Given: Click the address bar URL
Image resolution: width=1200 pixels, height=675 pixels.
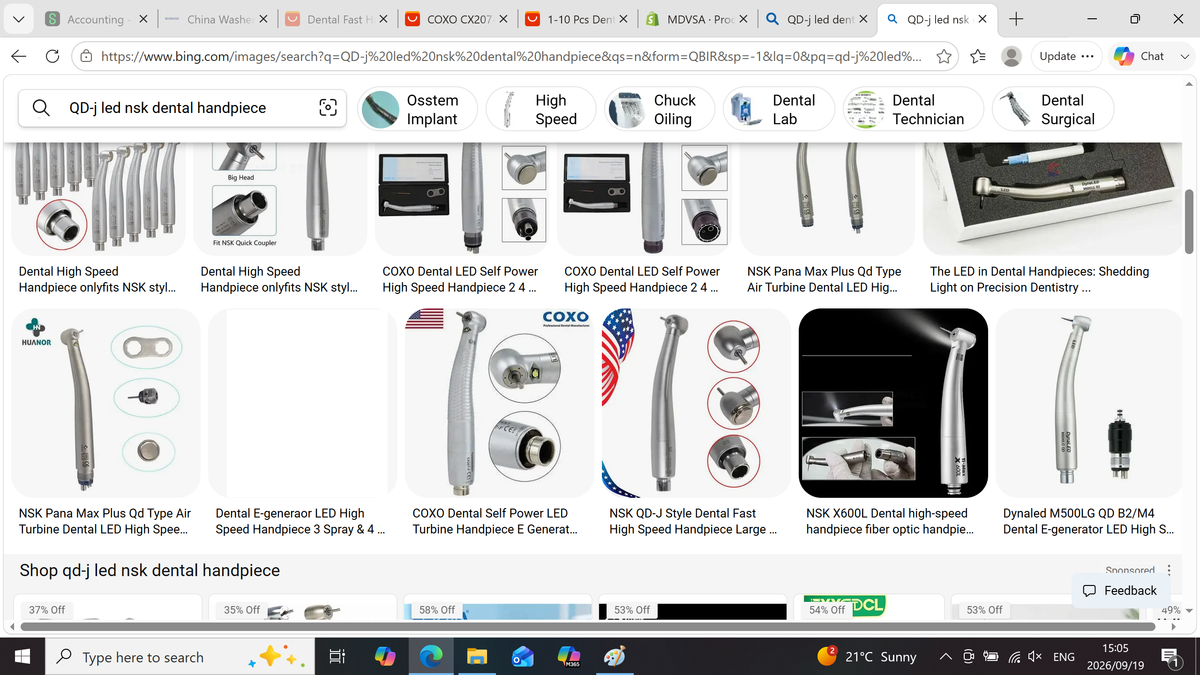Looking at the screenshot, I should point(512,57).
